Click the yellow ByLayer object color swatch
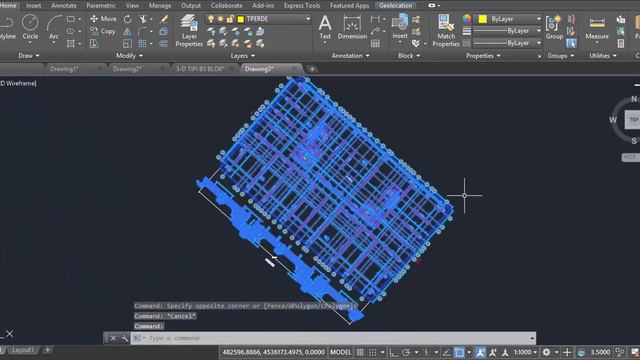This screenshot has height=360, width=640. point(482,19)
